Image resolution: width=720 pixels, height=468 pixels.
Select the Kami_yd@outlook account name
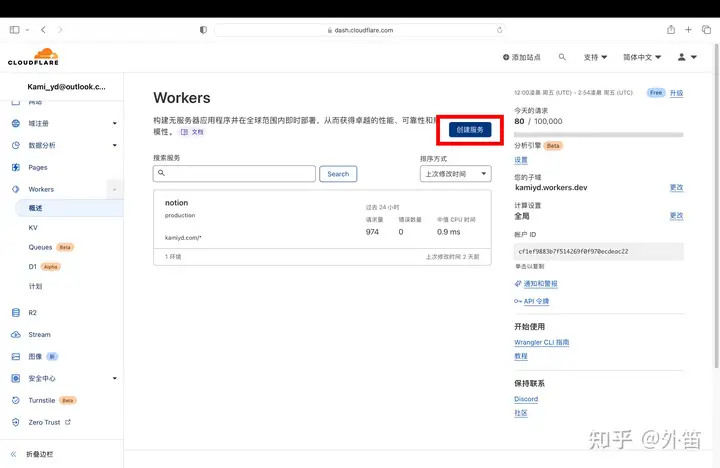click(66, 86)
